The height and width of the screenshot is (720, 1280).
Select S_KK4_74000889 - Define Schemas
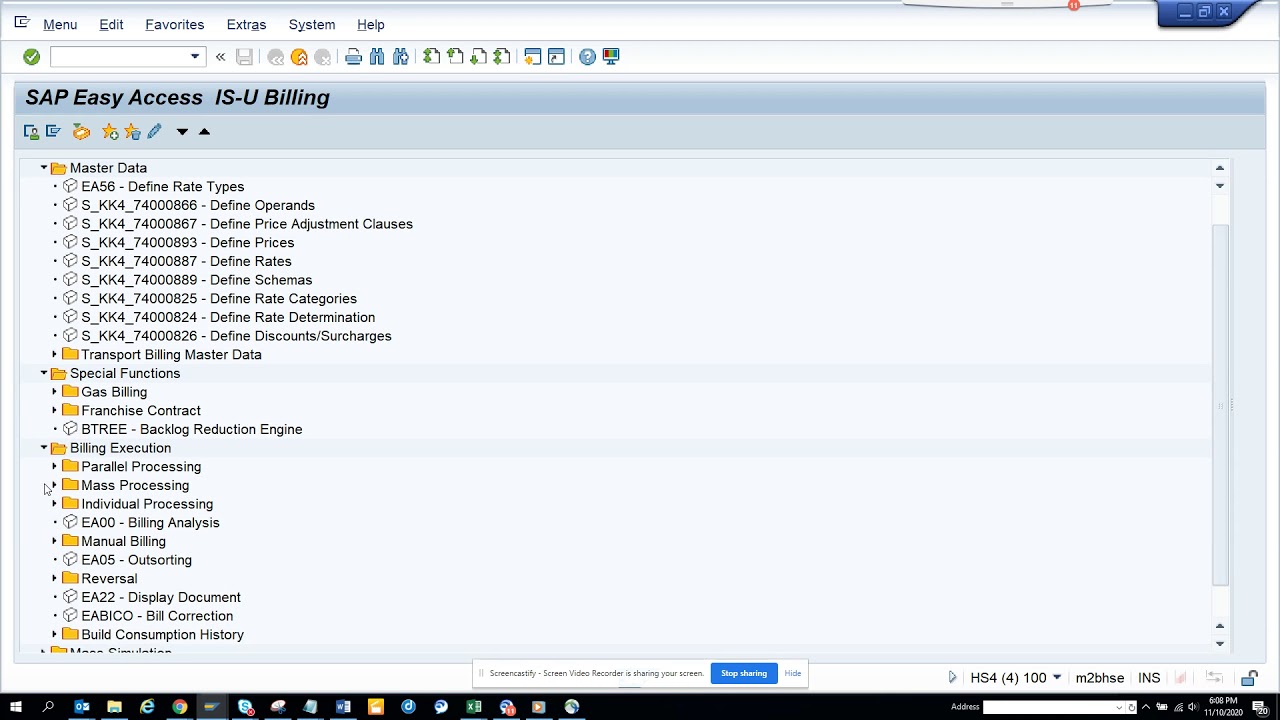[x=197, y=280]
